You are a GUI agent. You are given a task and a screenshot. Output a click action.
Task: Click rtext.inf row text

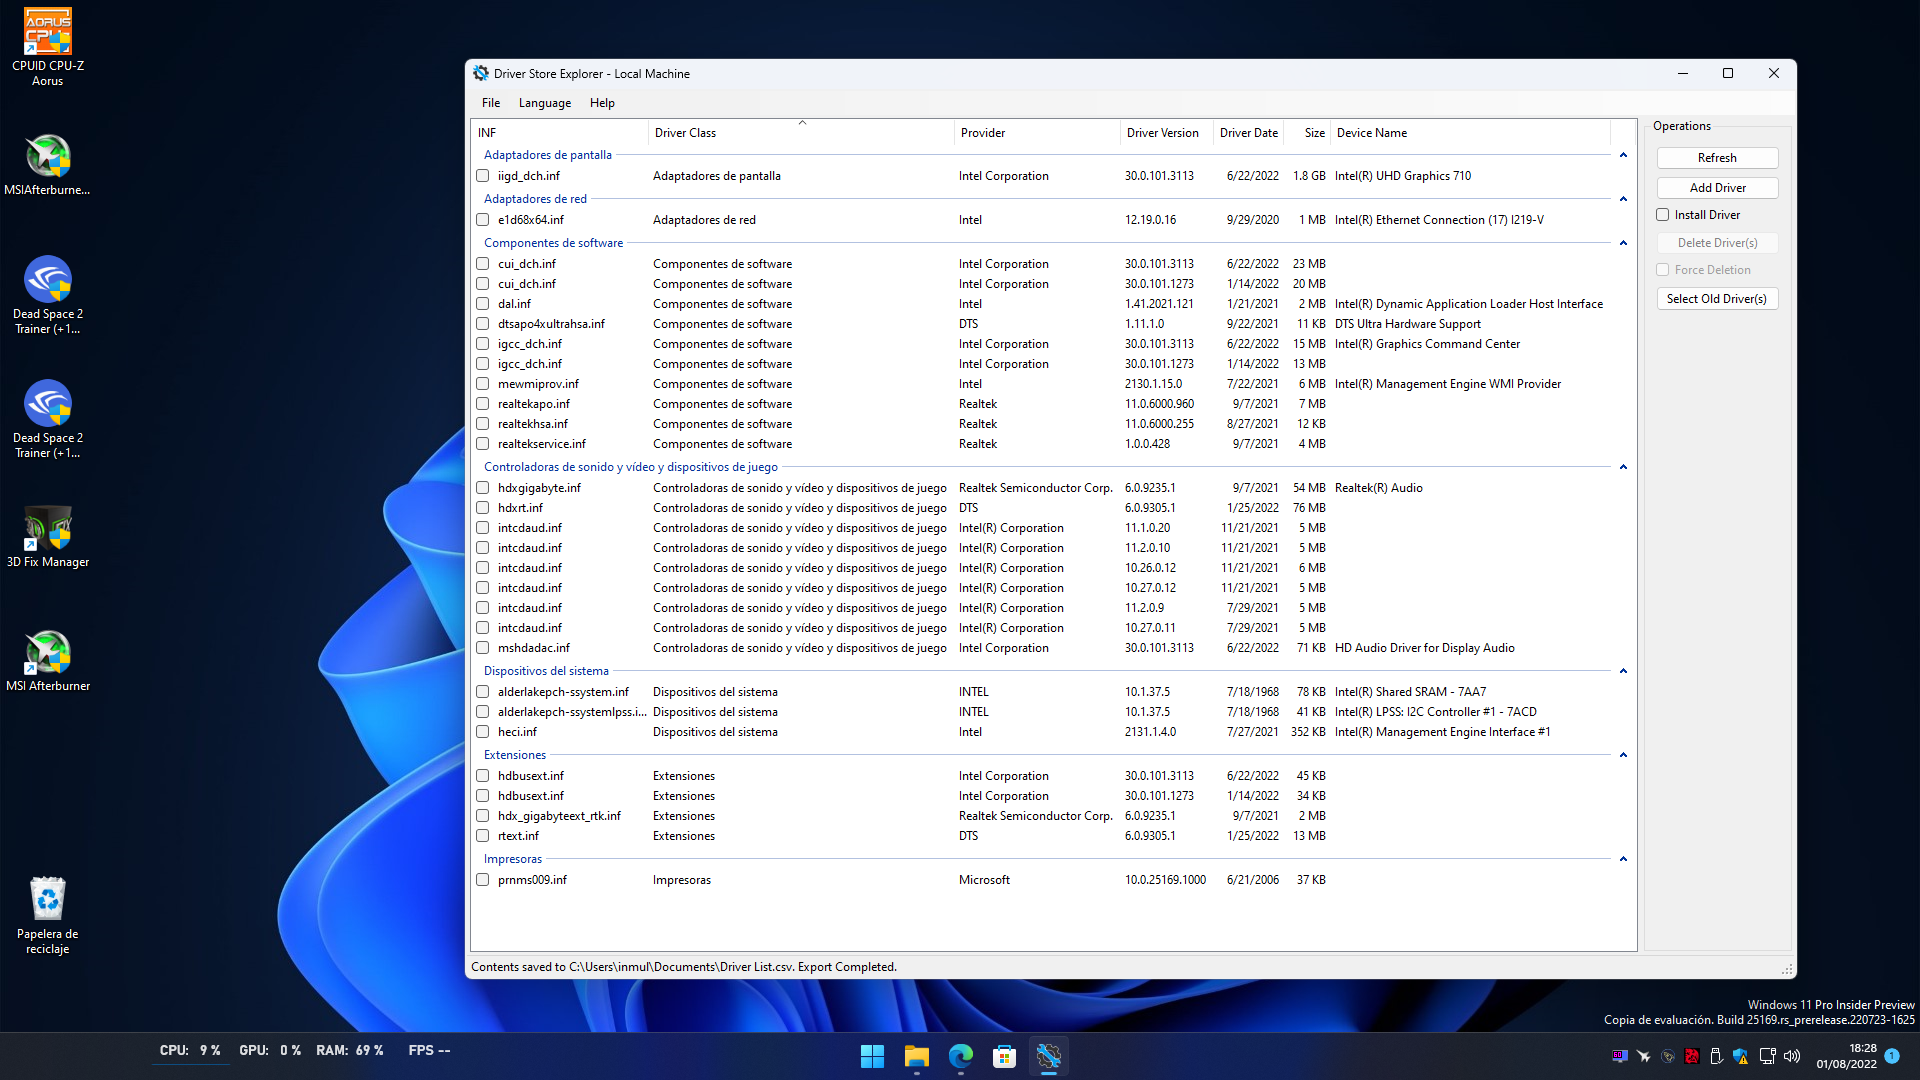(518, 836)
